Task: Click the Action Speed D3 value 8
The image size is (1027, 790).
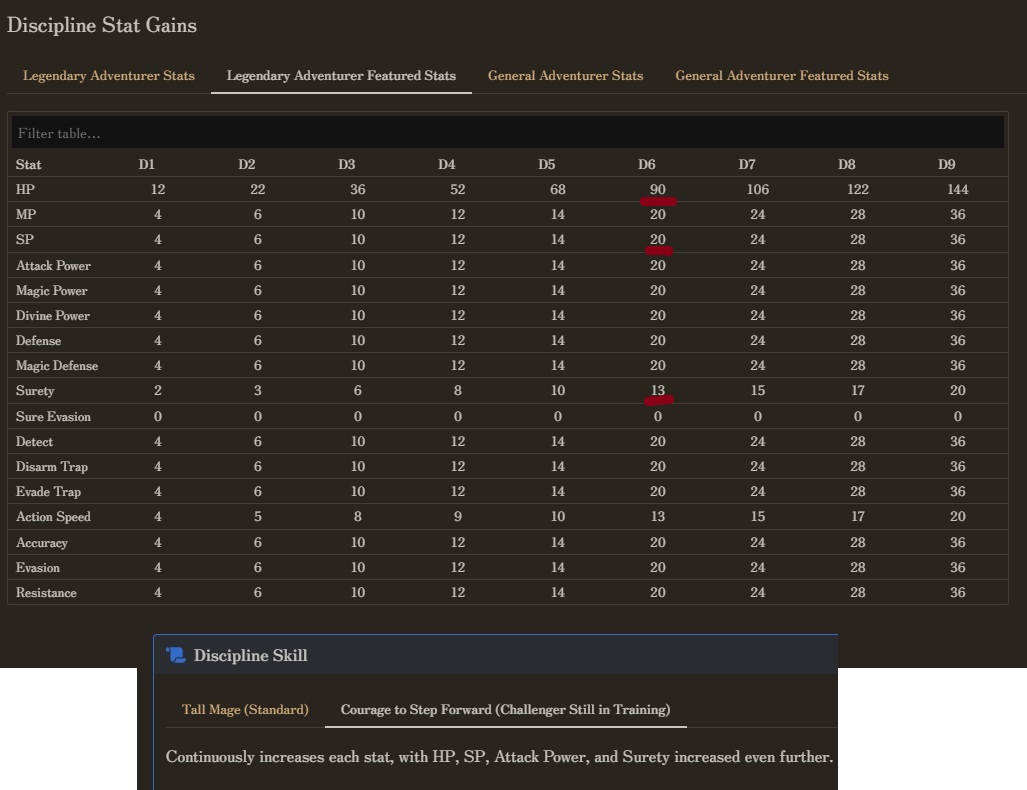Action: (358, 516)
